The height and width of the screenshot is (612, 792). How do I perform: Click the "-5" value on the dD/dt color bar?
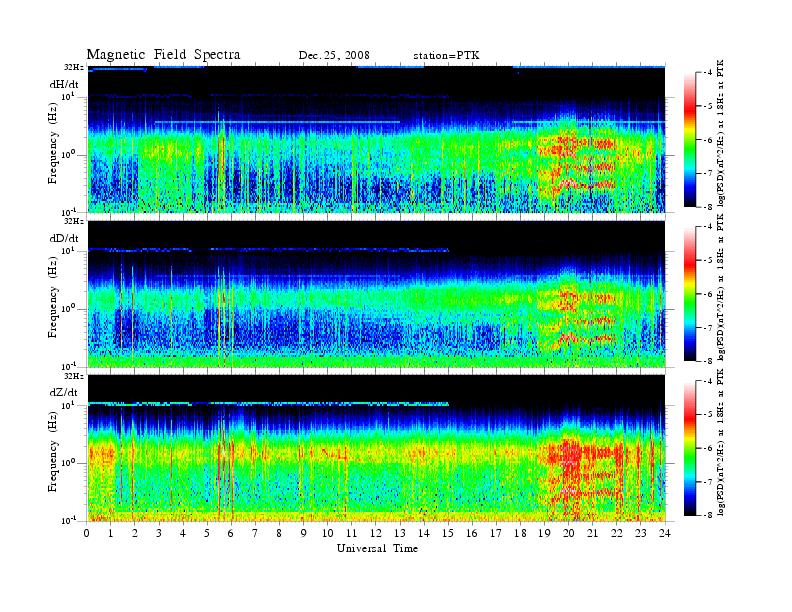[x=708, y=260]
